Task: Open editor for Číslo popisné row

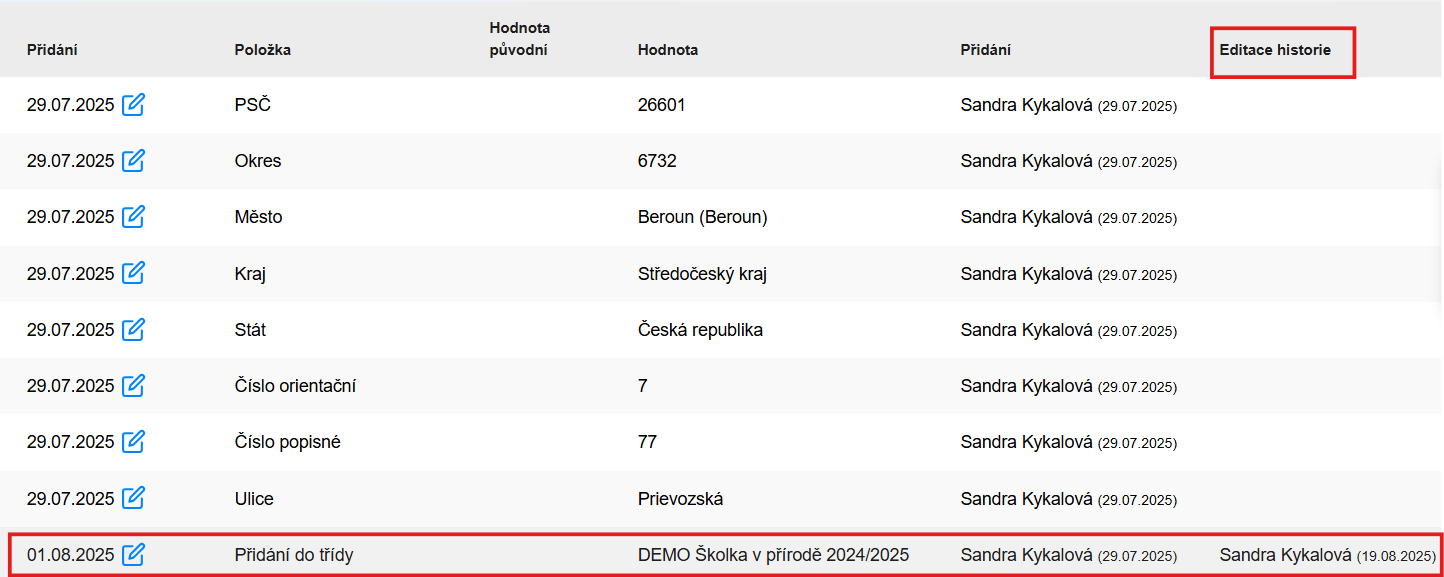Action: click(133, 441)
